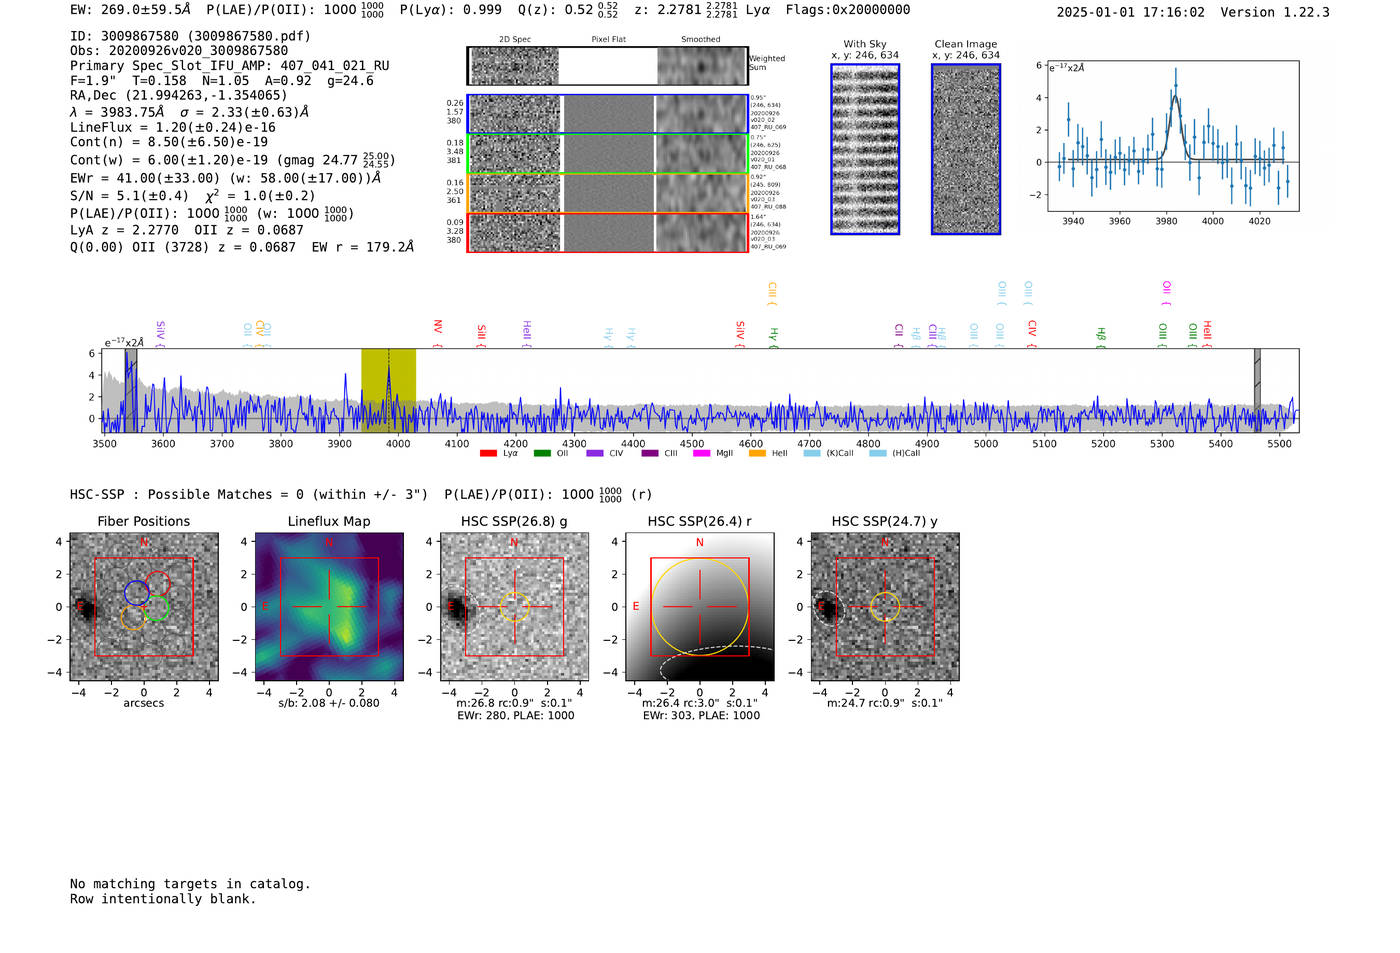1400x953 pixels.
Task: Click the red Lyα legend swatch
Action: 488,454
